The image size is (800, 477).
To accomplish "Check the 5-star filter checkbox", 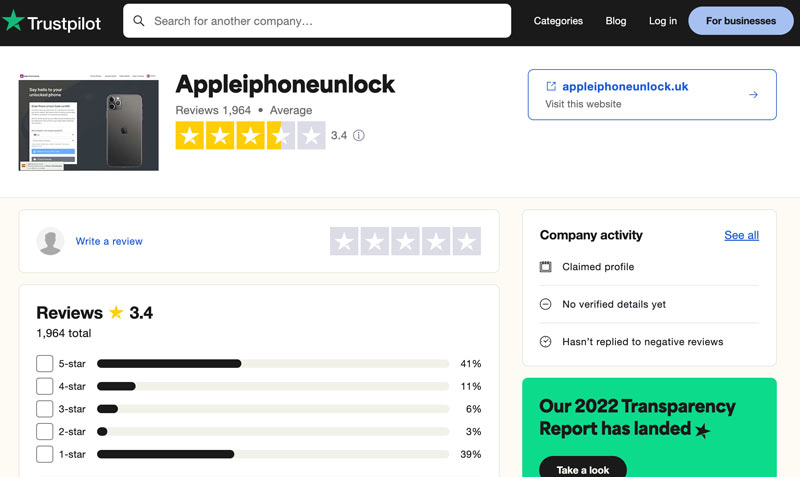I will tap(44, 364).
